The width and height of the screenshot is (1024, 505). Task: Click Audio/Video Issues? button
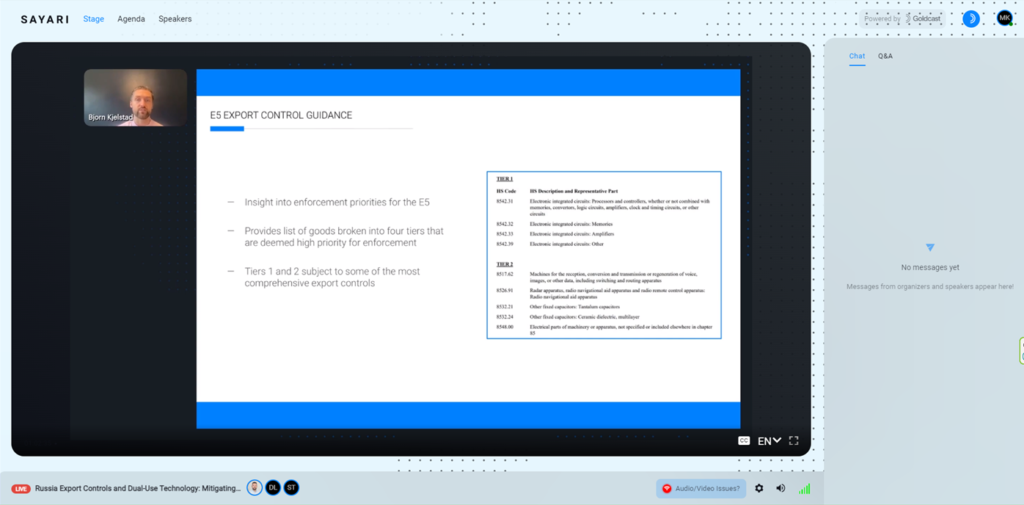(701, 488)
